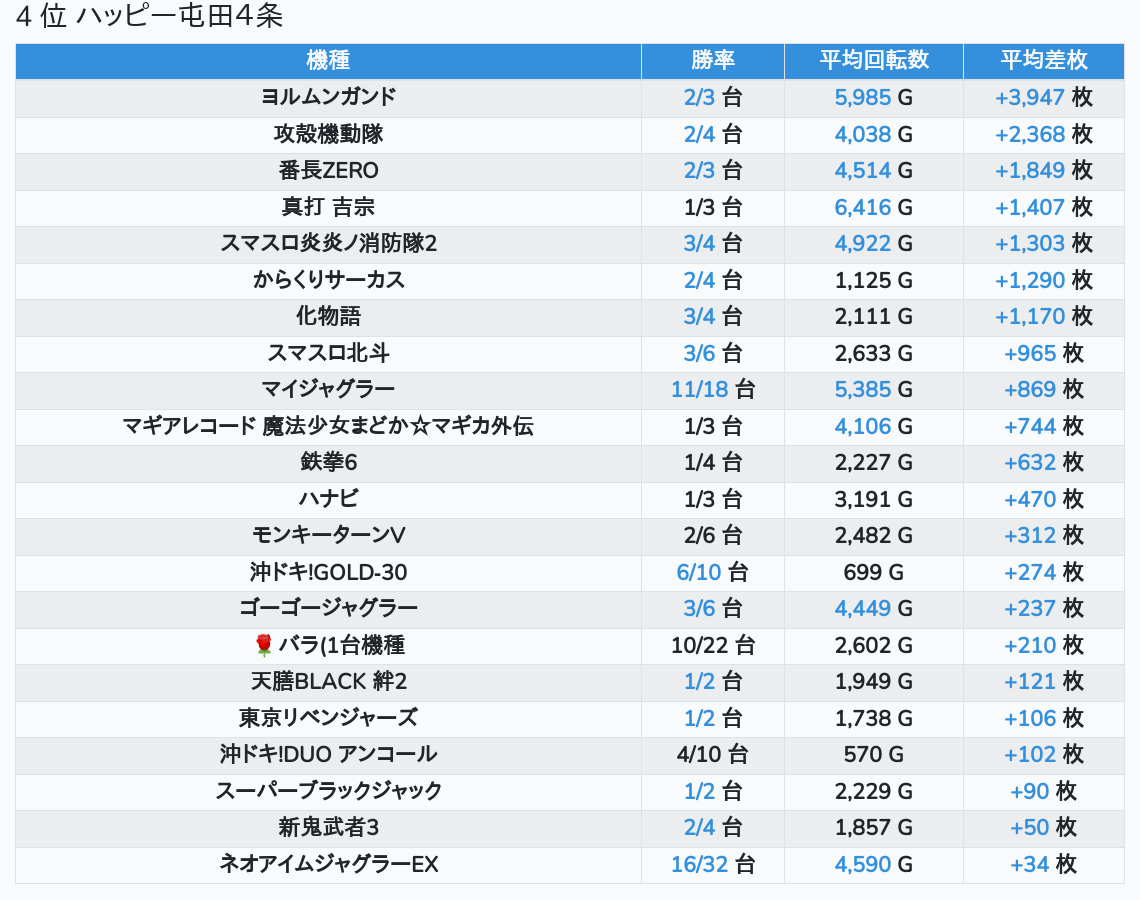The height and width of the screenshot is (900, 1140).
Task: Click the ハナビ machine name
Action: (x=328, y=499)
